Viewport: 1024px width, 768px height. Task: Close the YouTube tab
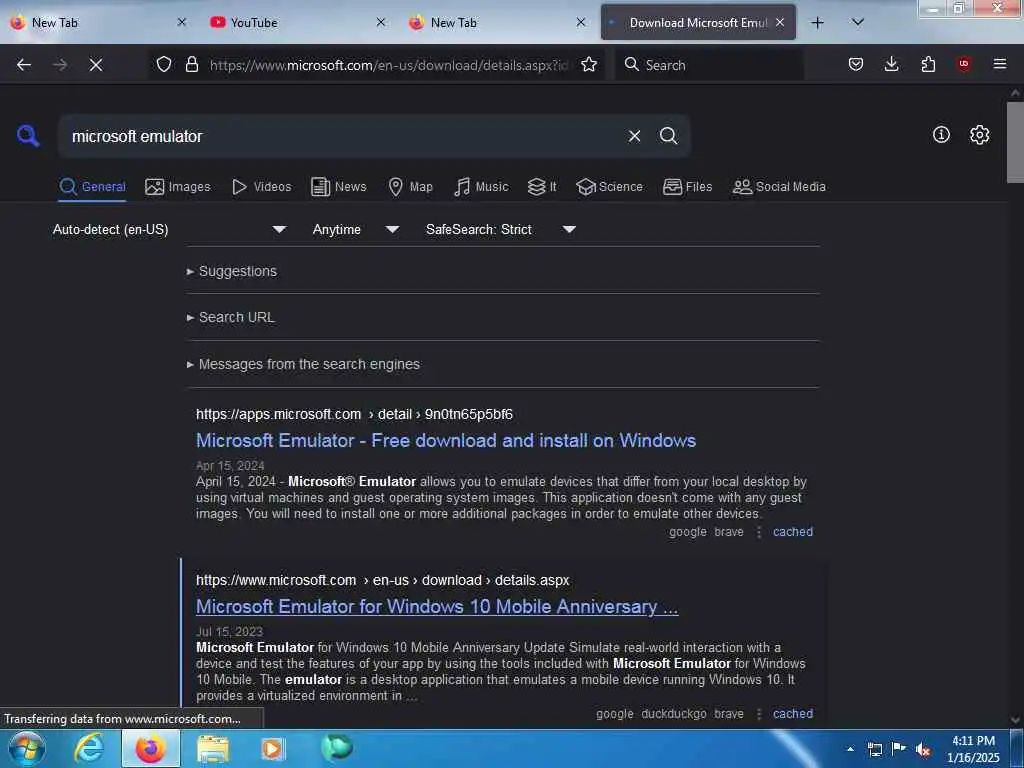[381, 22]
